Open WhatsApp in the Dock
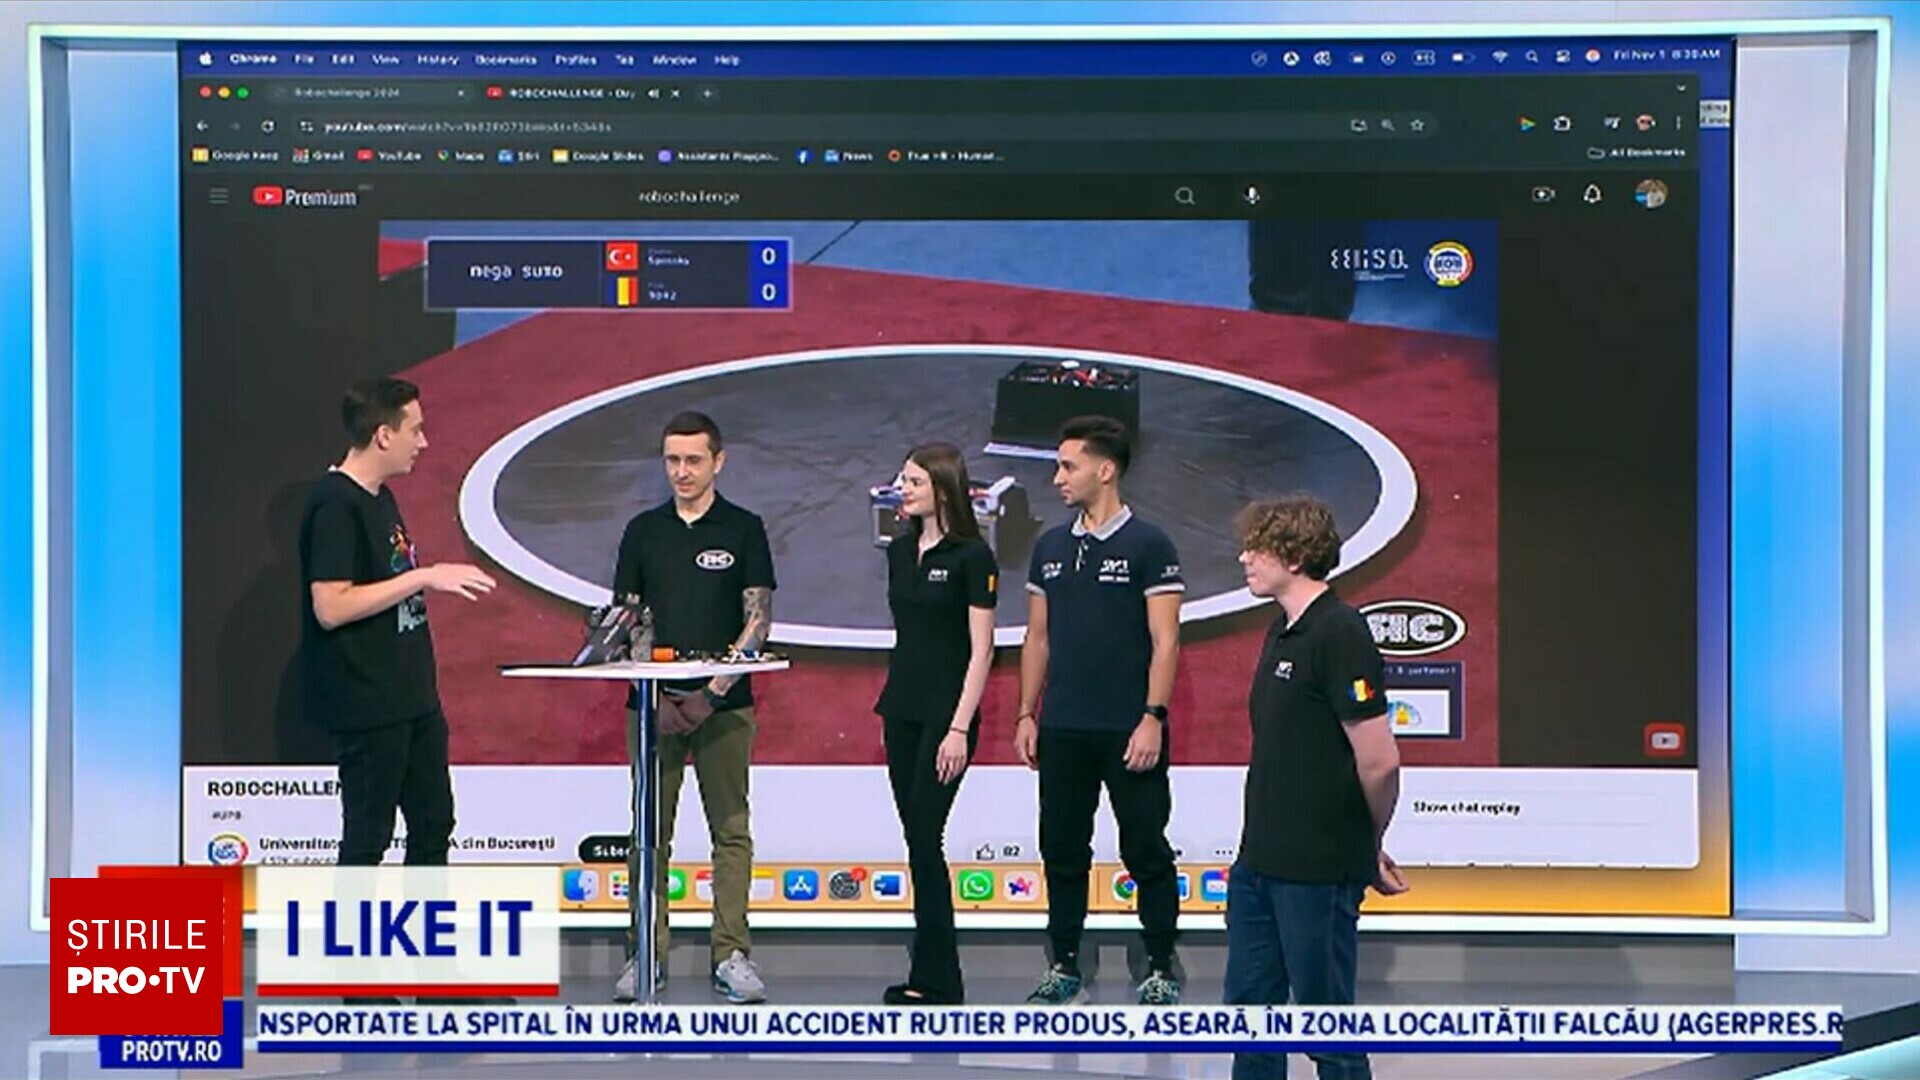 point(976,885)
